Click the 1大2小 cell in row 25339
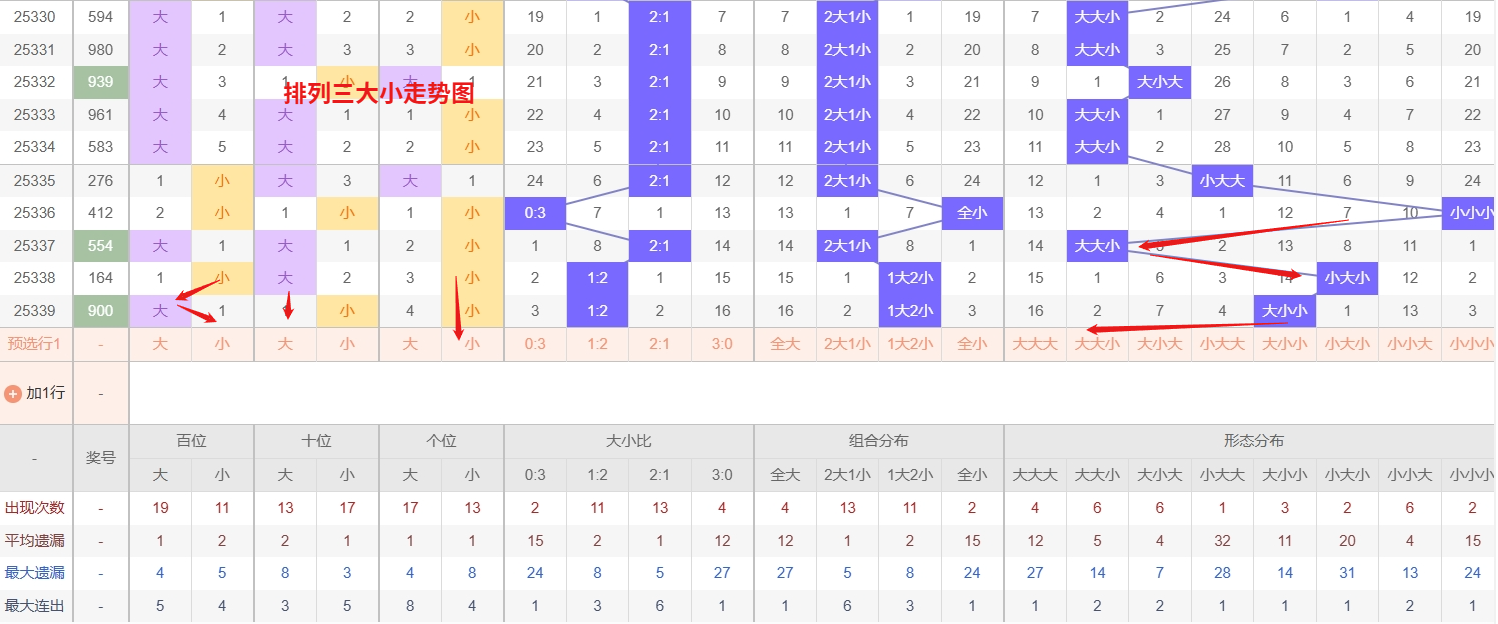Viewport: 1498px width, 624px height. [x=910, y=311]
